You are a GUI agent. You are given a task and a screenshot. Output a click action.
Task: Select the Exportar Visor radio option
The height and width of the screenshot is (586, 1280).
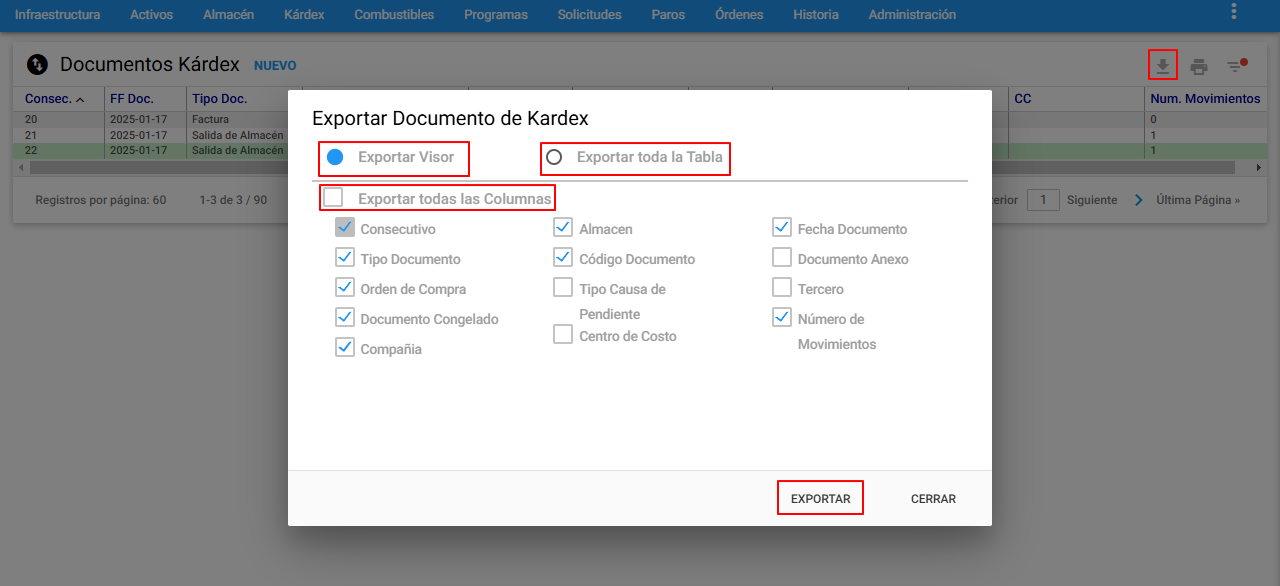click(x=335, y=157)
